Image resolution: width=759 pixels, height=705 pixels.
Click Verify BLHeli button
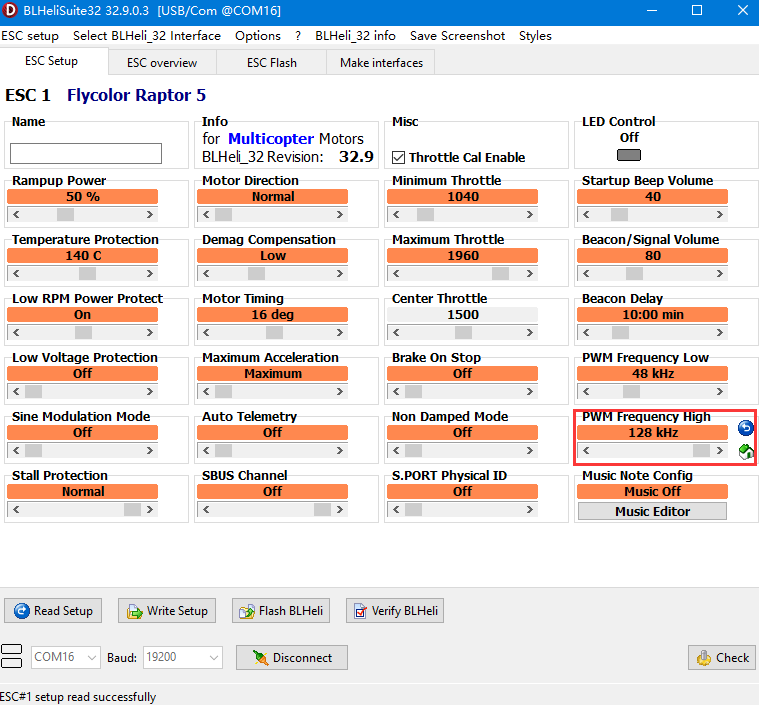[x=395, y=611]
